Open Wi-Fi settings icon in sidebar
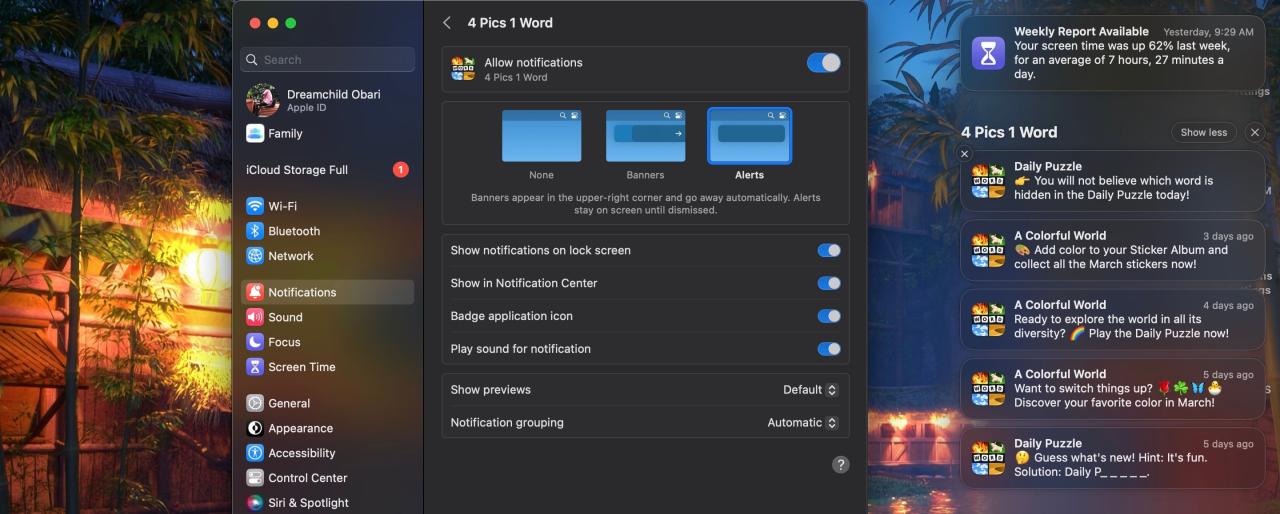The height and width of the screenshot is (514, 1280). point(255,206)
